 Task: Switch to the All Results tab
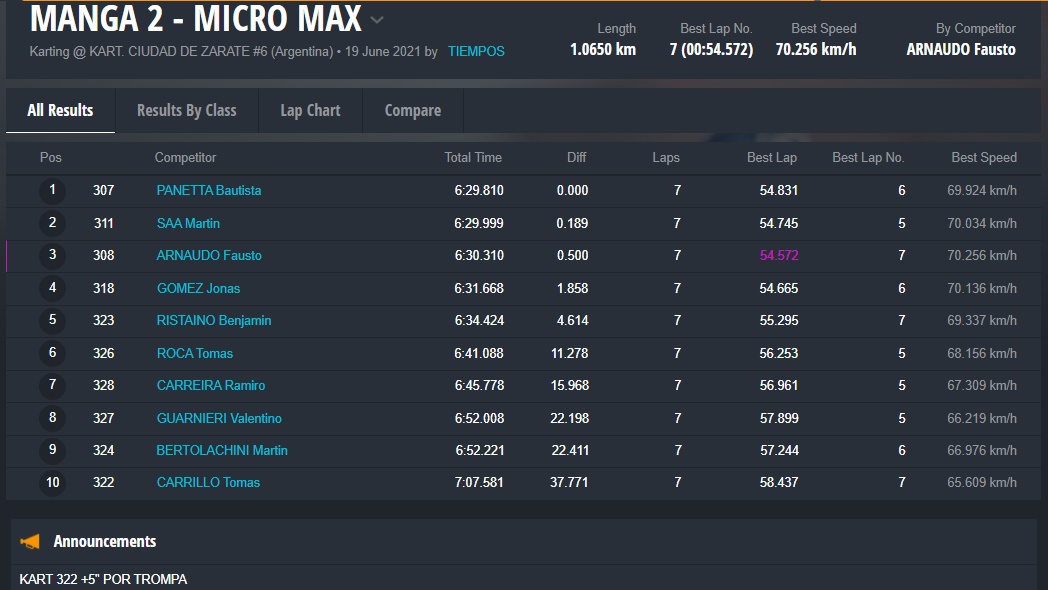pos(60,111)
